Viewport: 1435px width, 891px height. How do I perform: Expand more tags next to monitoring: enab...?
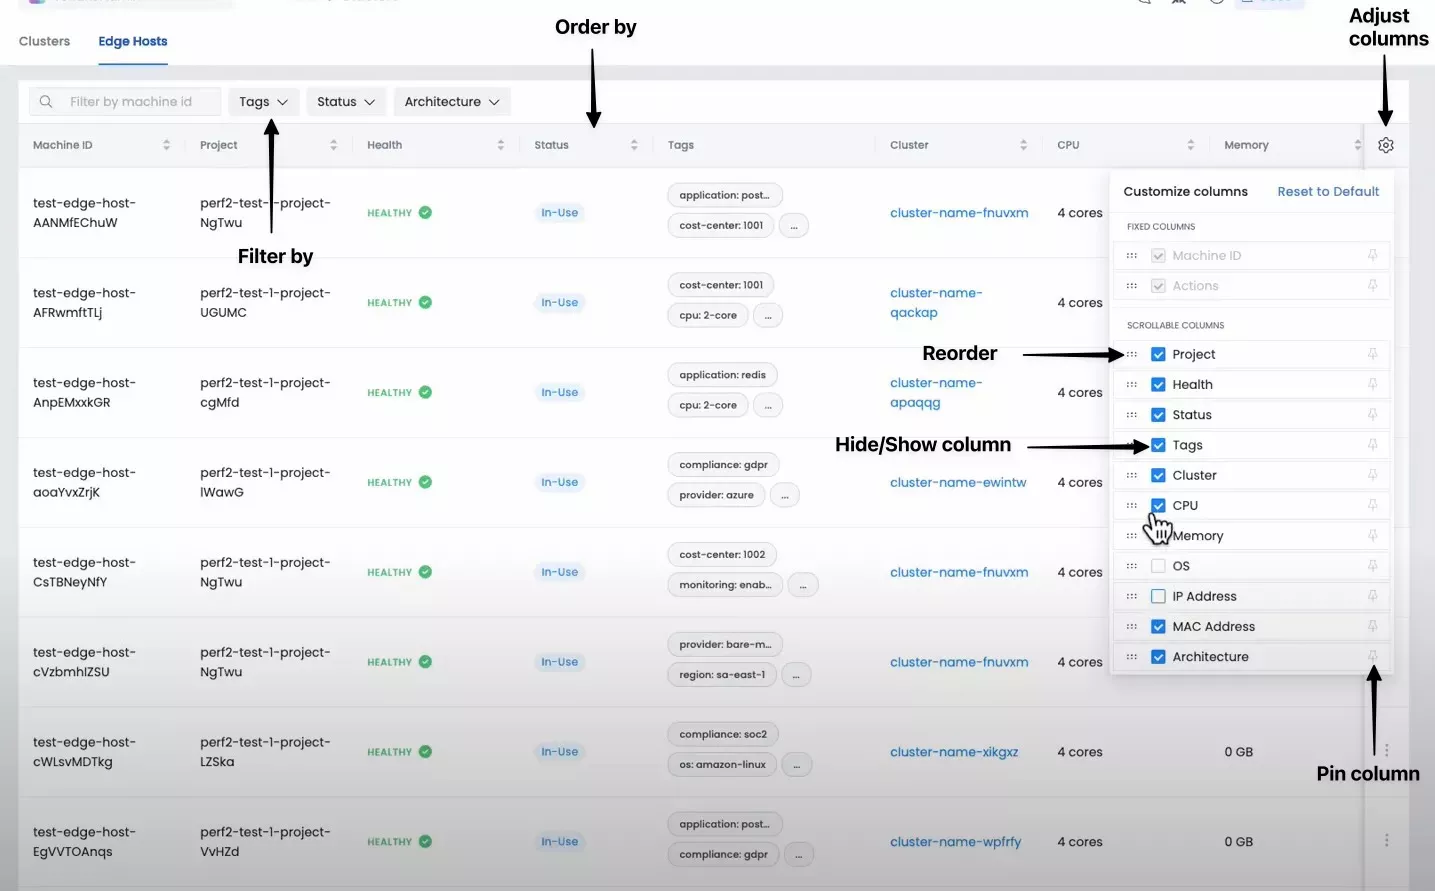click(803, 585)
